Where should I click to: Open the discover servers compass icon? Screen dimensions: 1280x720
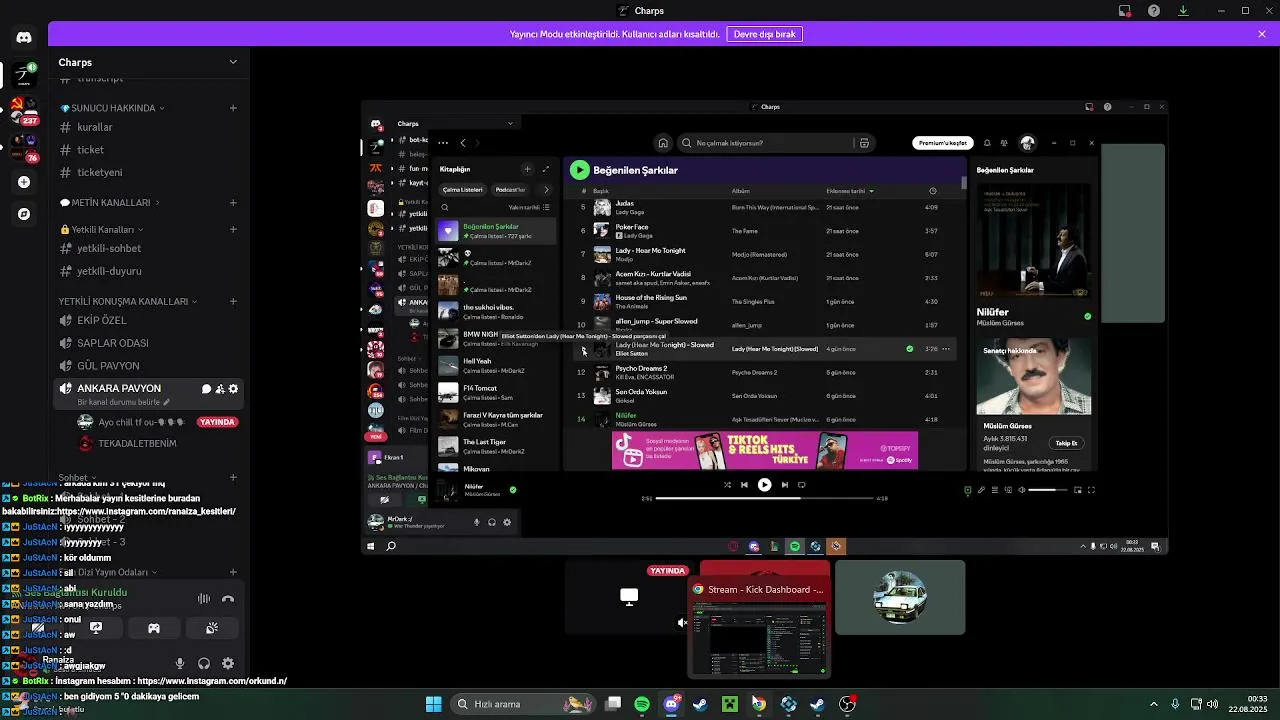[24, 214]
